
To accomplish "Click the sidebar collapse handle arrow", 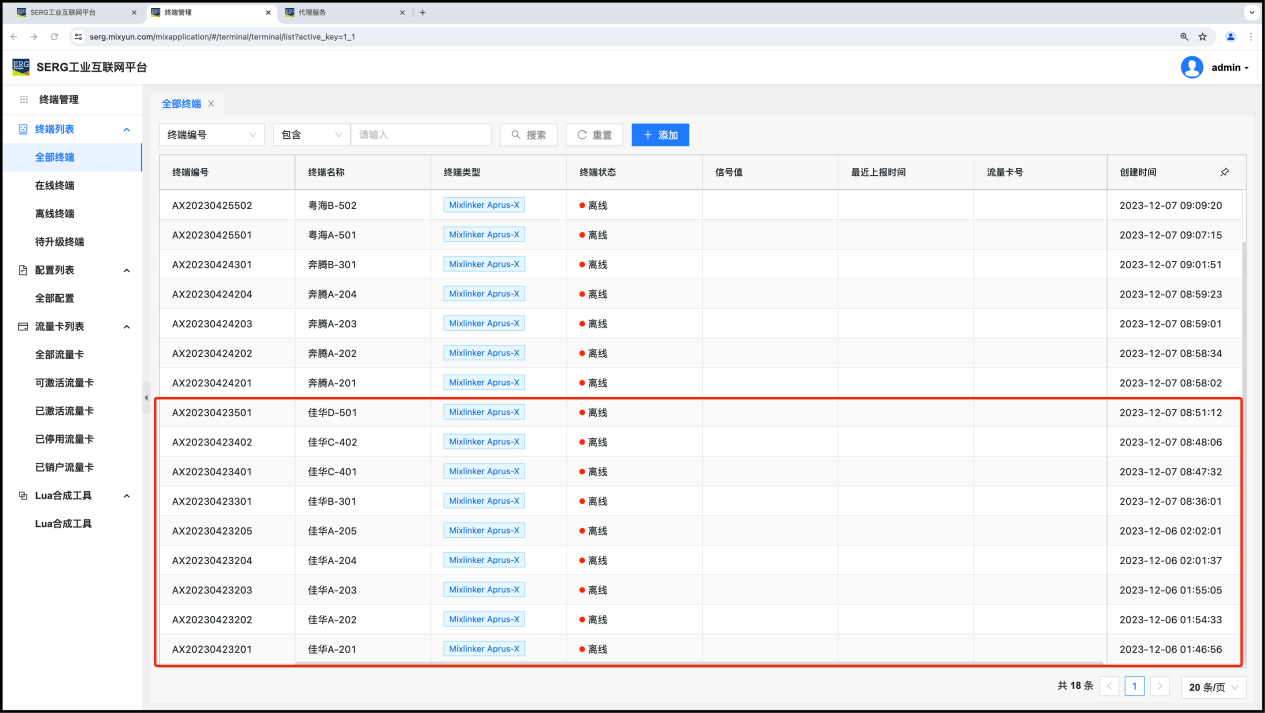I will [146, 396].
